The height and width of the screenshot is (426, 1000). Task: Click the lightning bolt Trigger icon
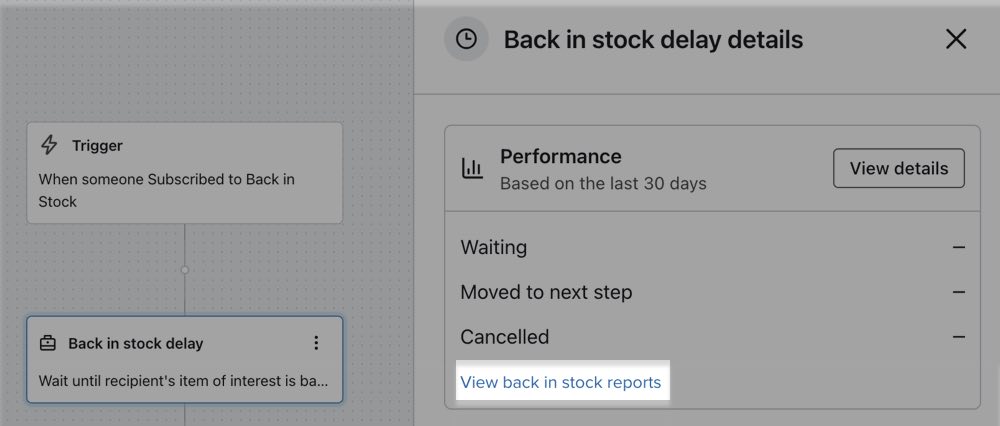point(49,146)
